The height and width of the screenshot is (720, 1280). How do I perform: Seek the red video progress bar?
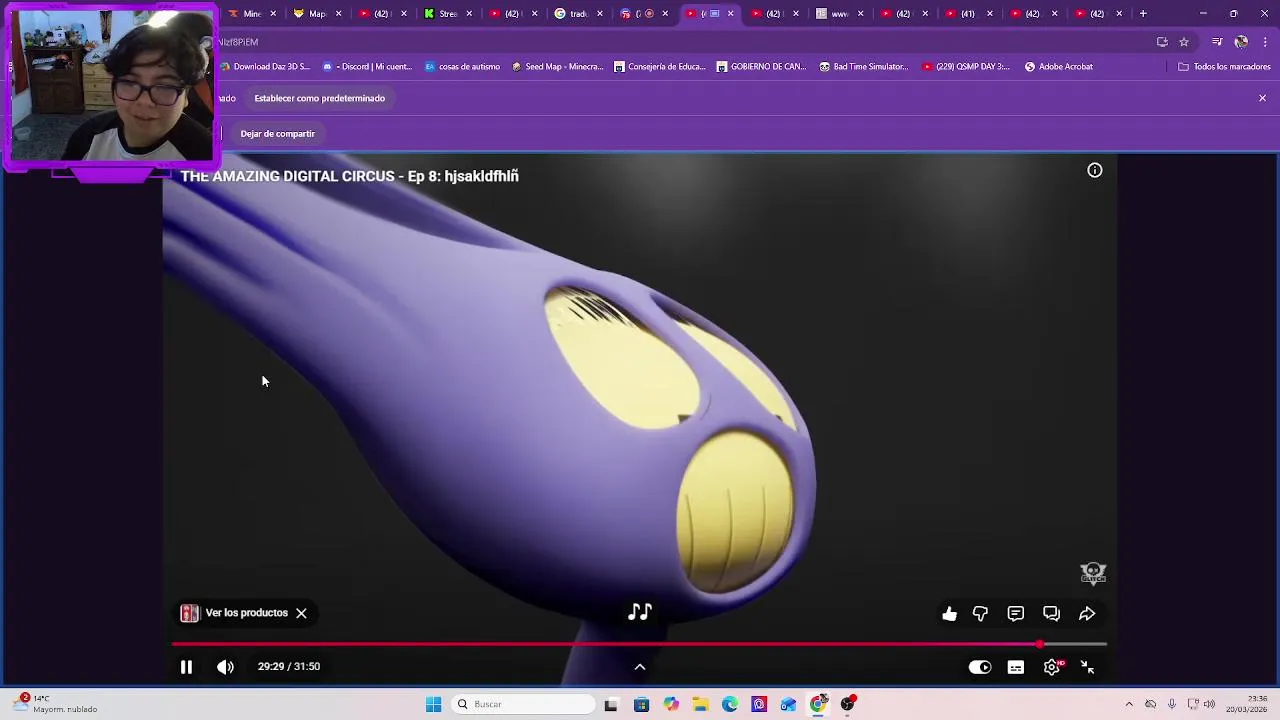639,644
